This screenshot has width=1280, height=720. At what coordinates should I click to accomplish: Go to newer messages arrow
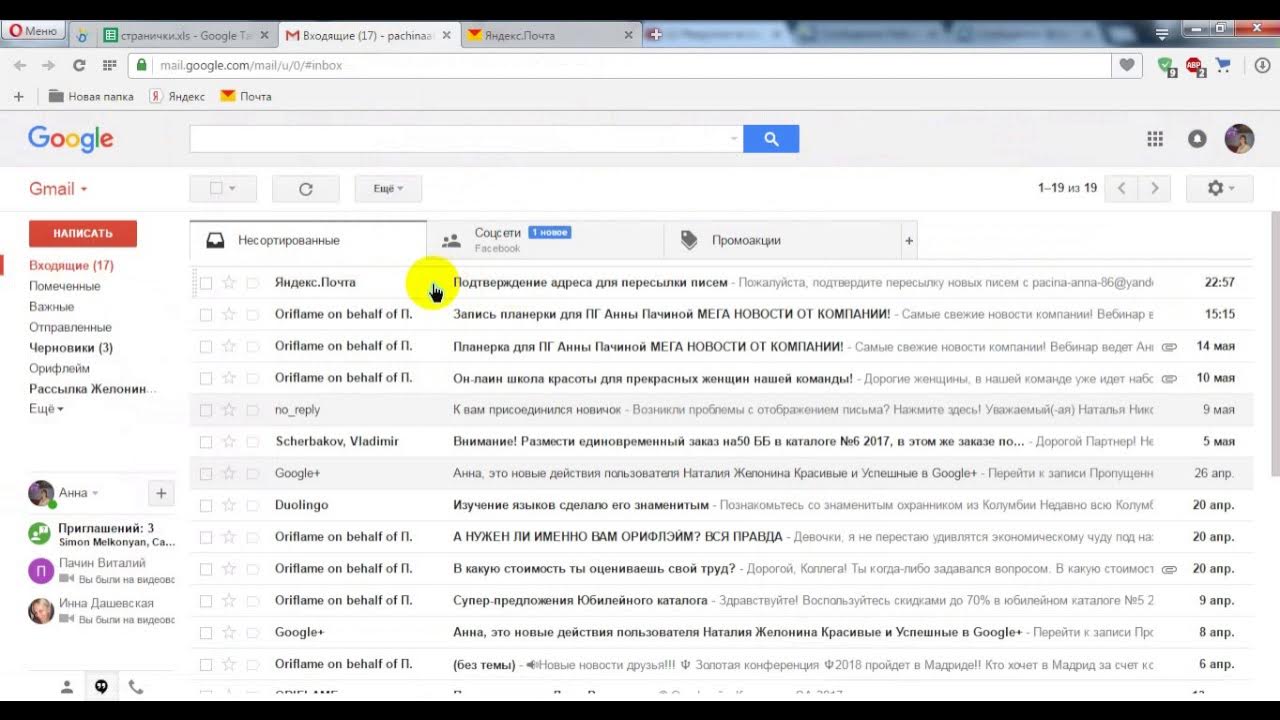[1122, 188]
